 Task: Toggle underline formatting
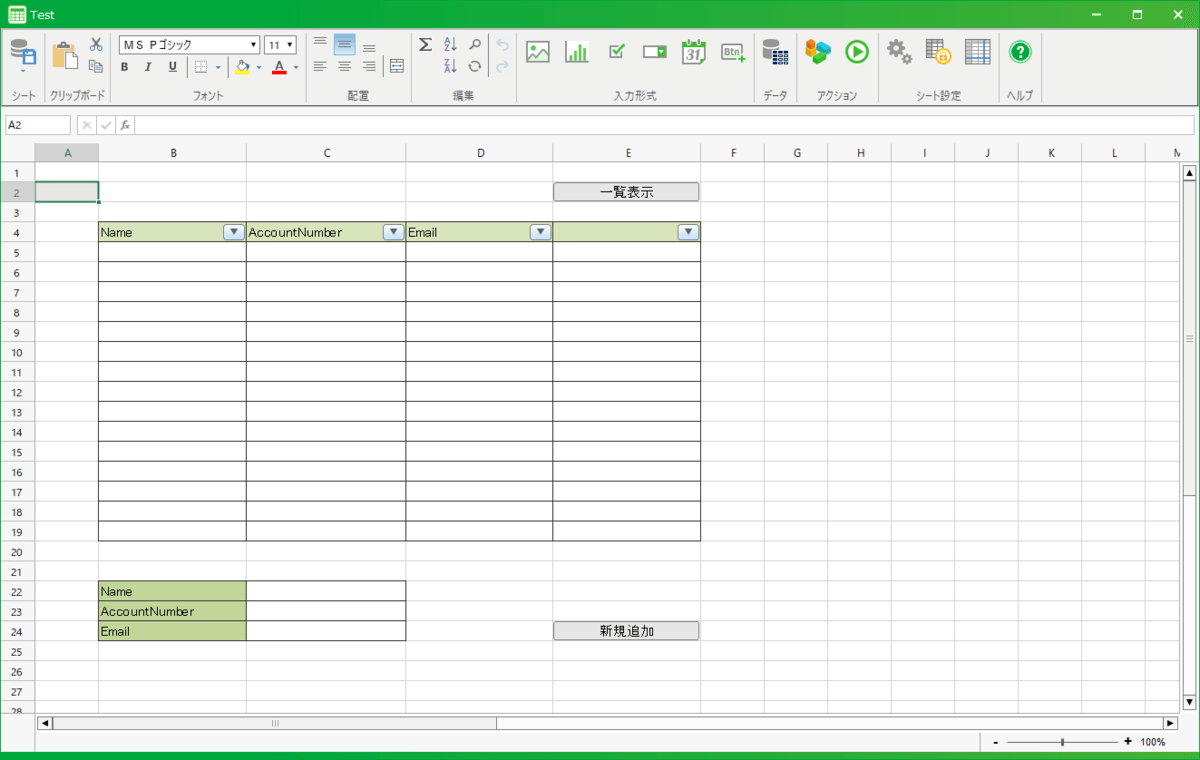pos(172,67)
